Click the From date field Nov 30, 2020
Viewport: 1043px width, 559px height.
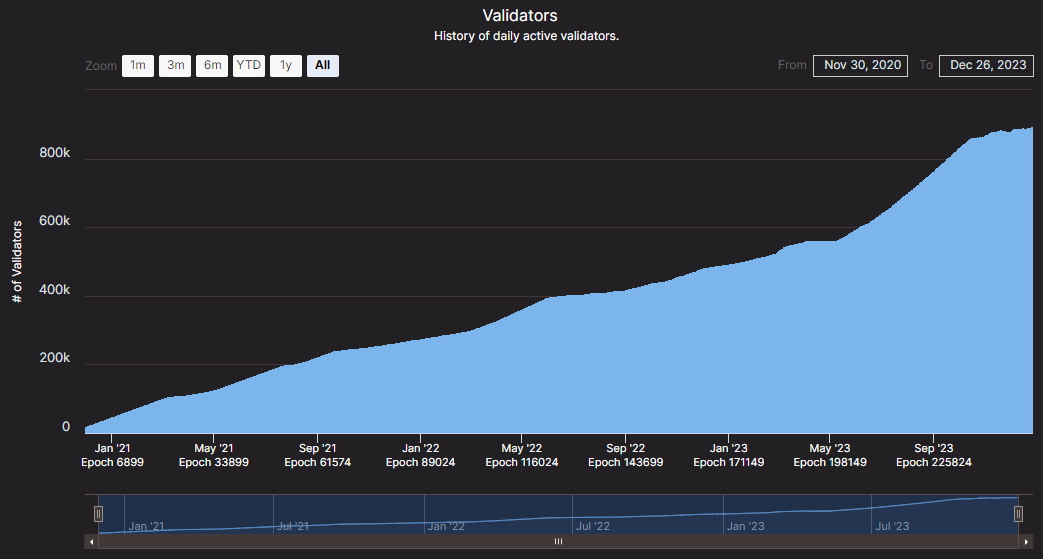click(860, 65)
